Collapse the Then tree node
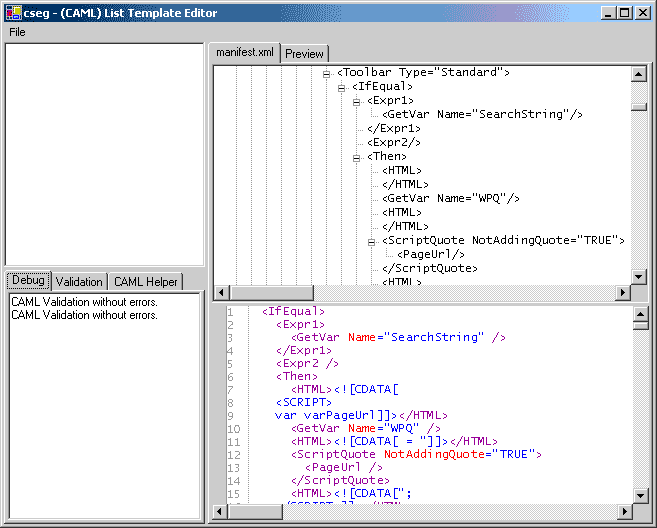This screenshot has height=528, width=657. click(x=356, y=158)
